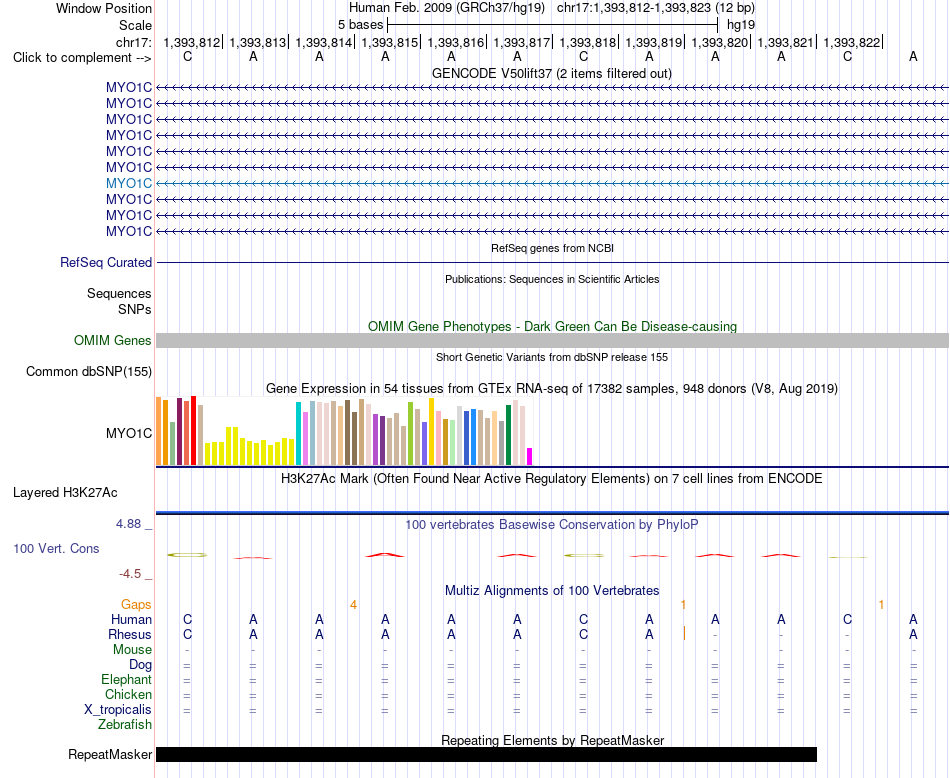Click the Sequences track label

pyautogui.click(x=119, y=293)
